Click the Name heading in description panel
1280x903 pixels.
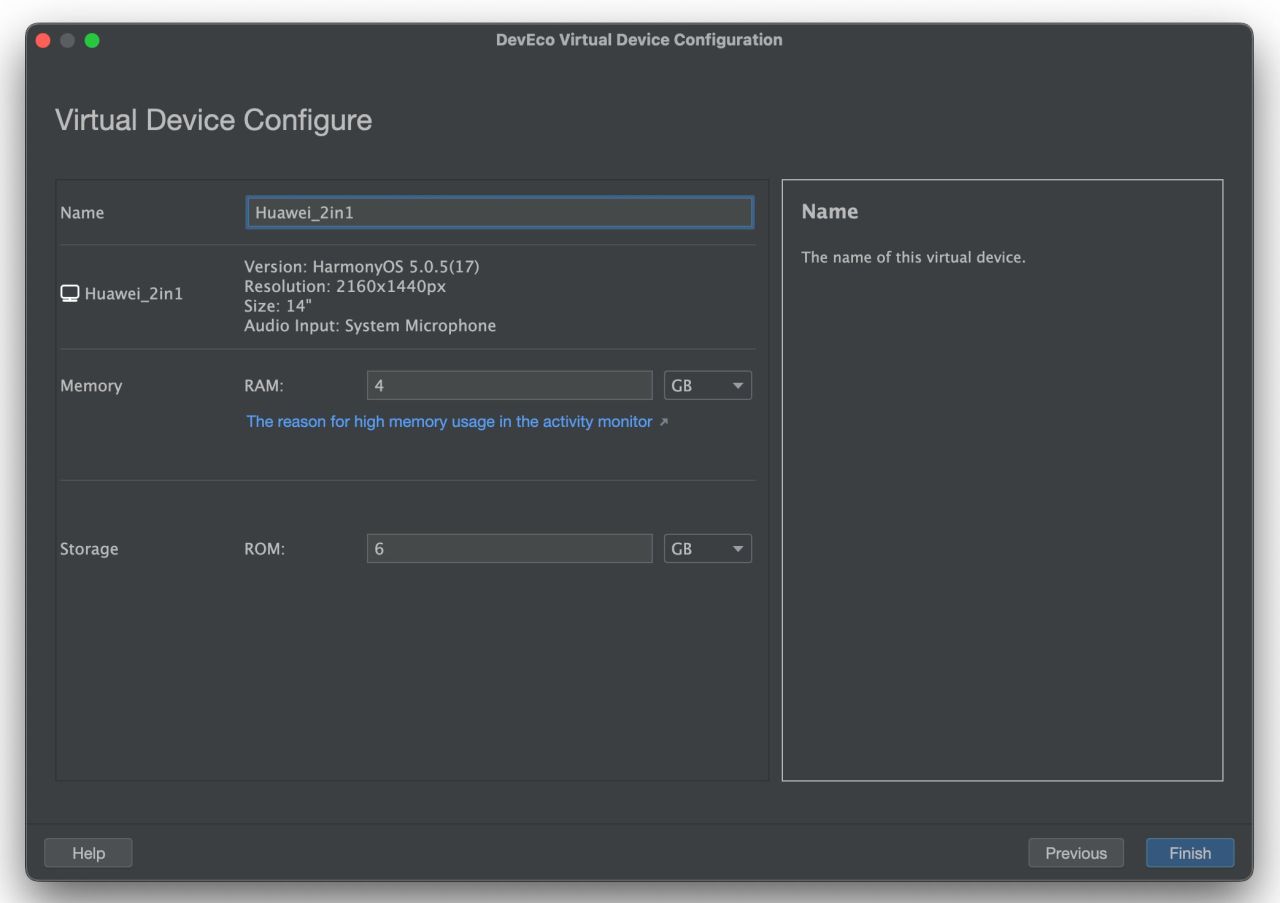coord(830,212)
